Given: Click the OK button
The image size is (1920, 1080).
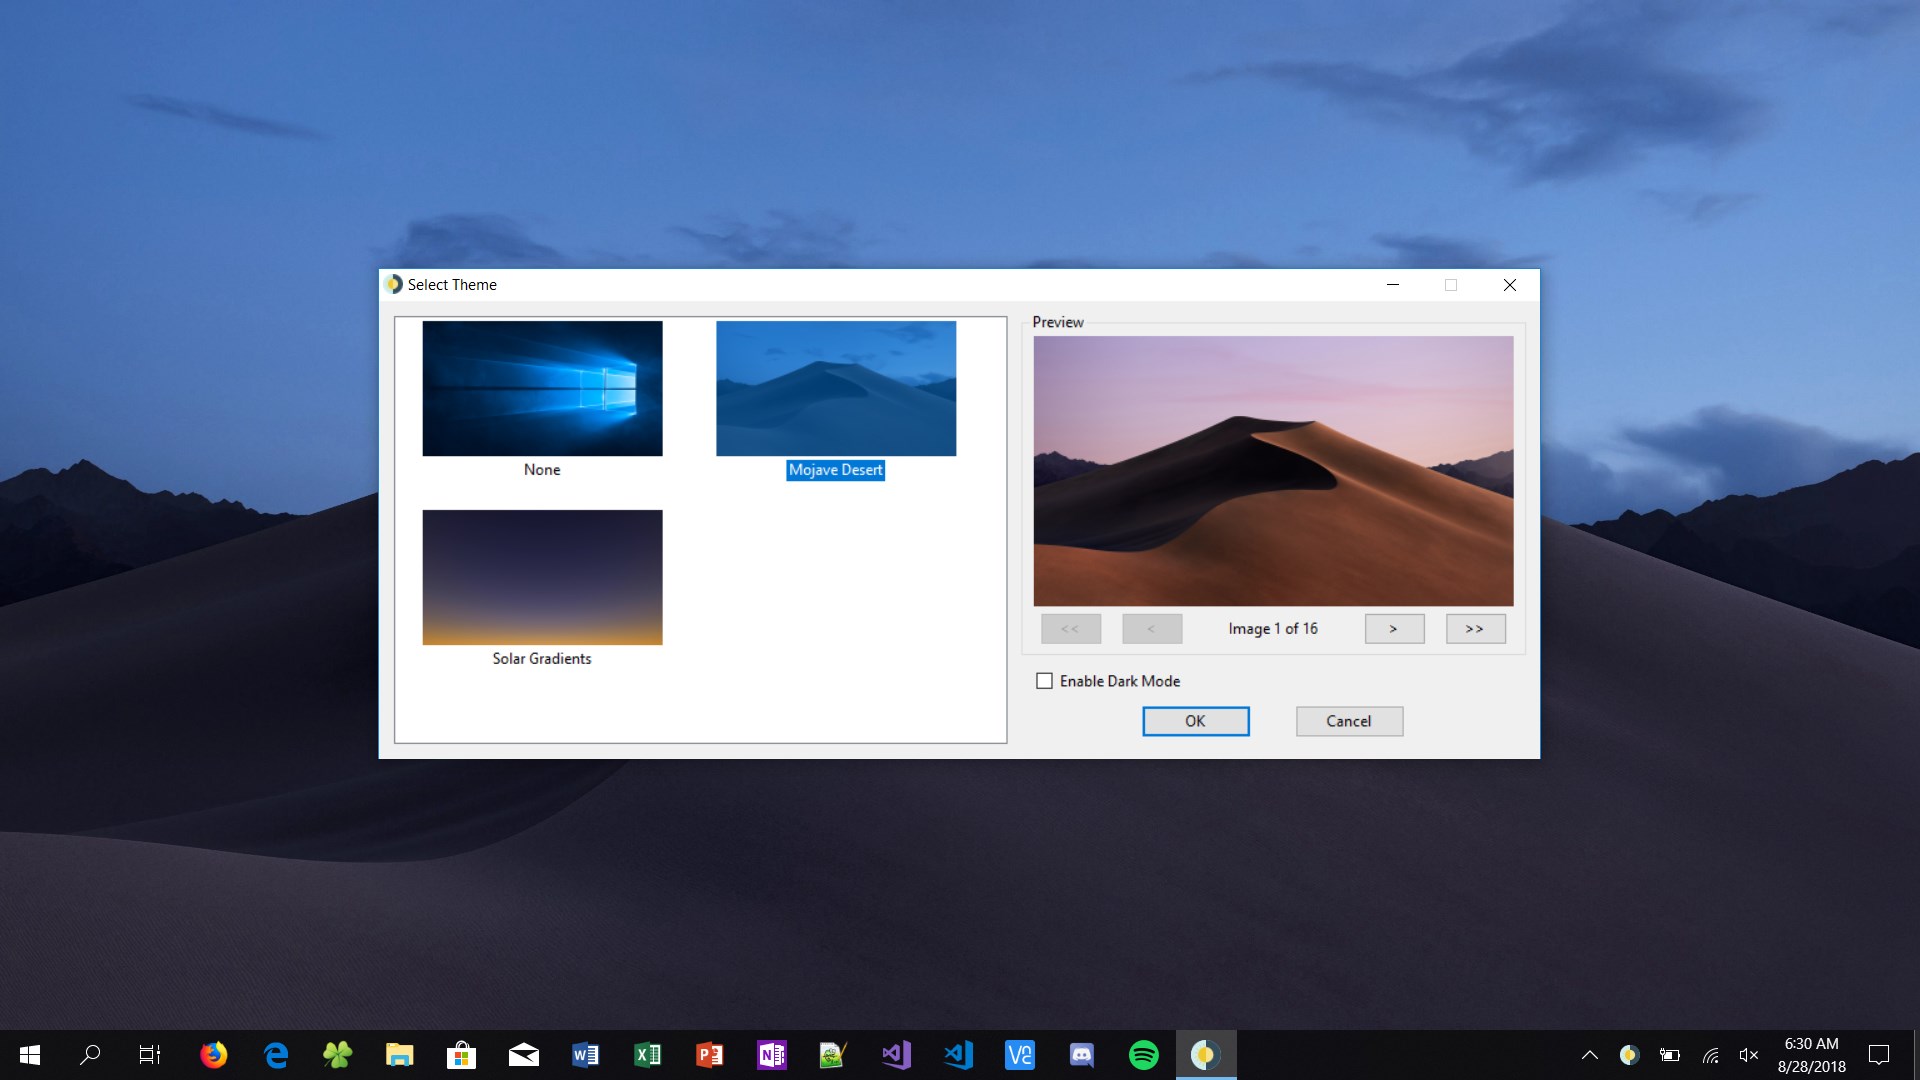Looking at the screenshot, I should click(1195, 721).
